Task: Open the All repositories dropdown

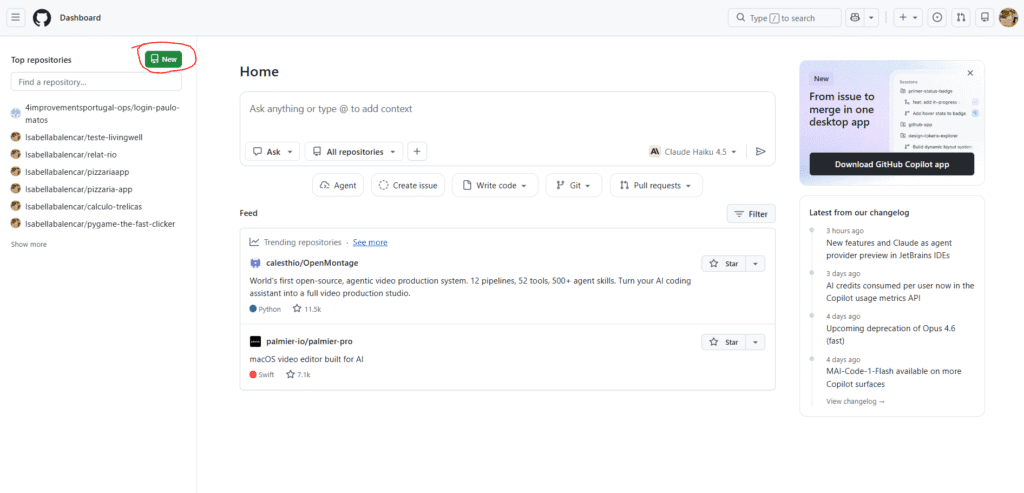Action: click(354, 151)
